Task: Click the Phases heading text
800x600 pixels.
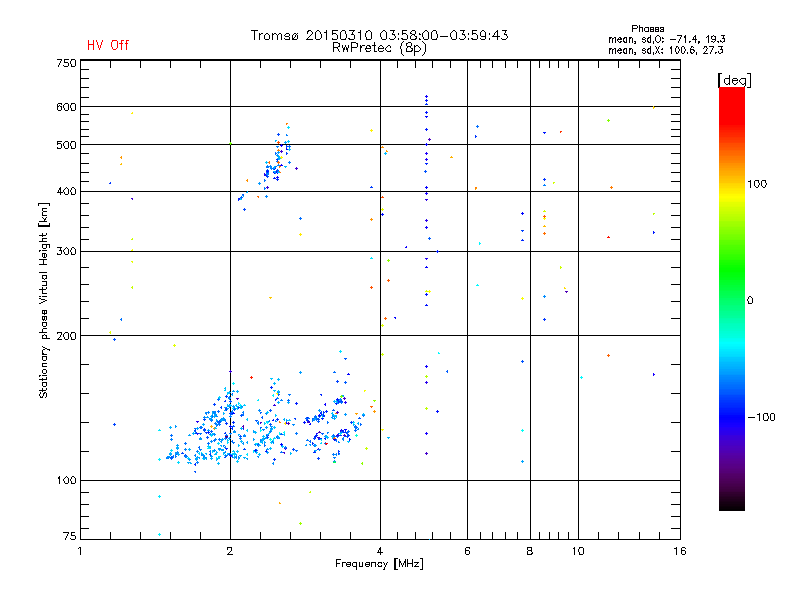Action: (647, 29)
